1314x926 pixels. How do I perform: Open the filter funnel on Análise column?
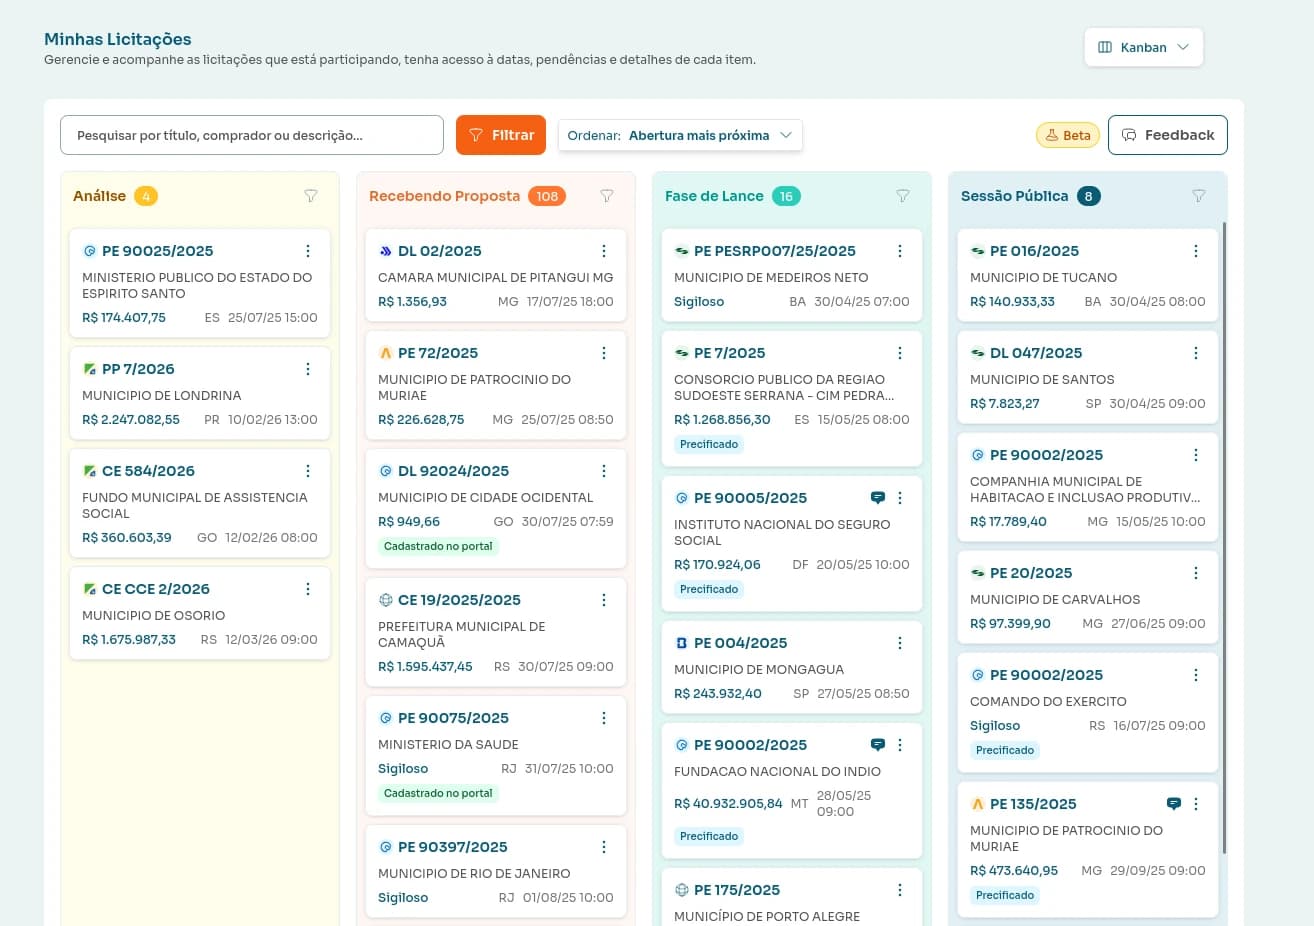click(x=311, y=196)
